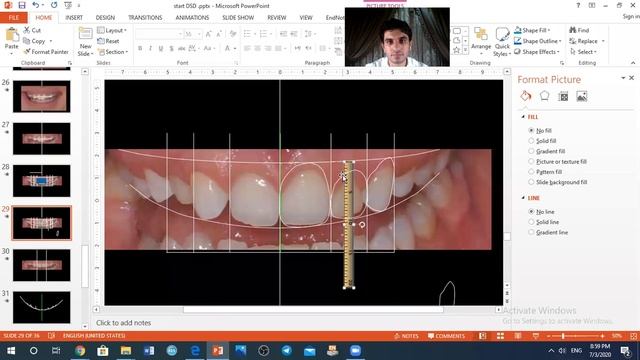
Task: Open Zoom from the taskbar
Action: point(356,351)
